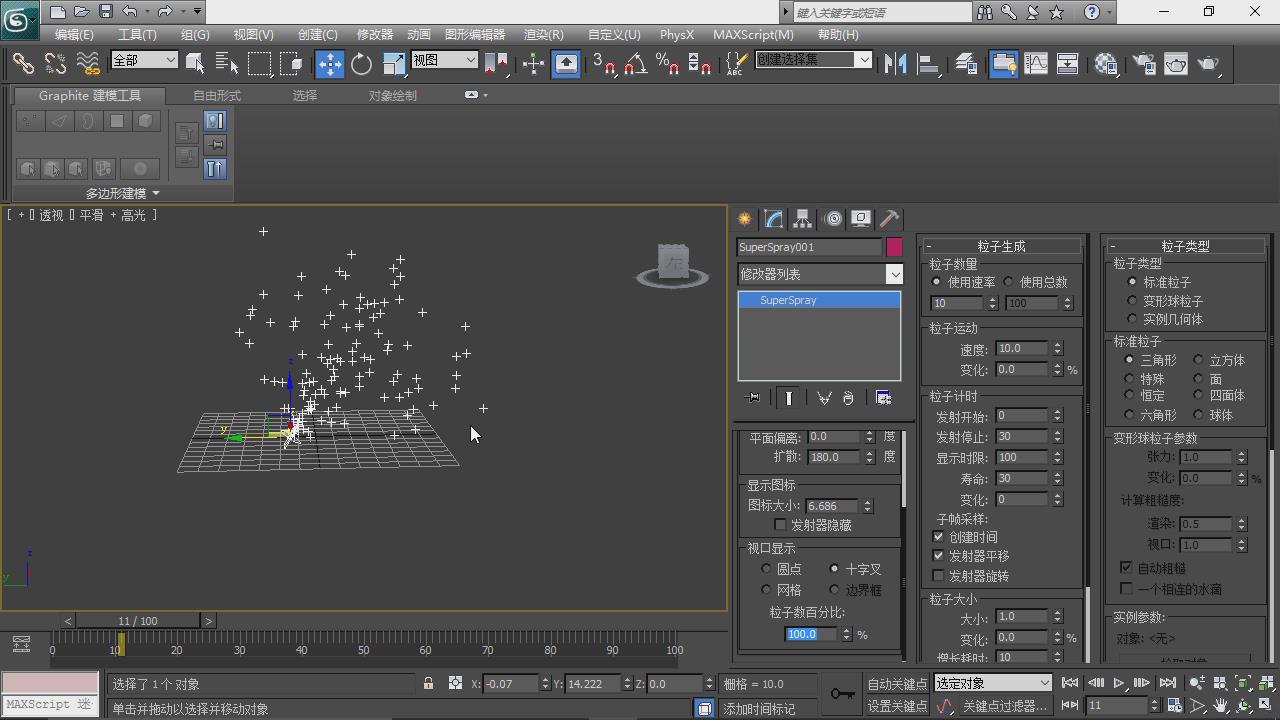Image resolution: width=1280 pixels, height=720 pixels.
Task: Activate the Bind to Space Warp tool
Action: 88,63
